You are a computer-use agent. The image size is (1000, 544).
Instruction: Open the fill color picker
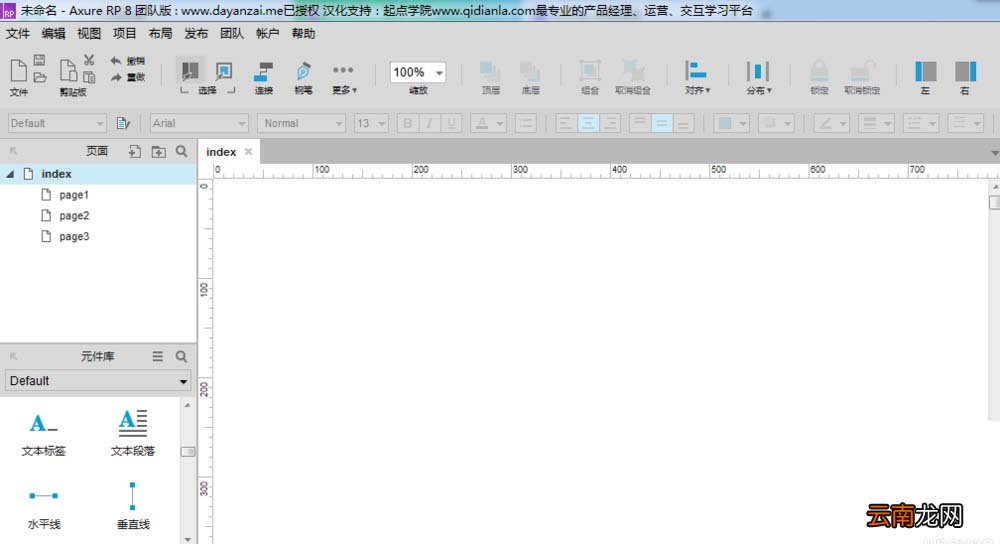(x=731, y=123)
